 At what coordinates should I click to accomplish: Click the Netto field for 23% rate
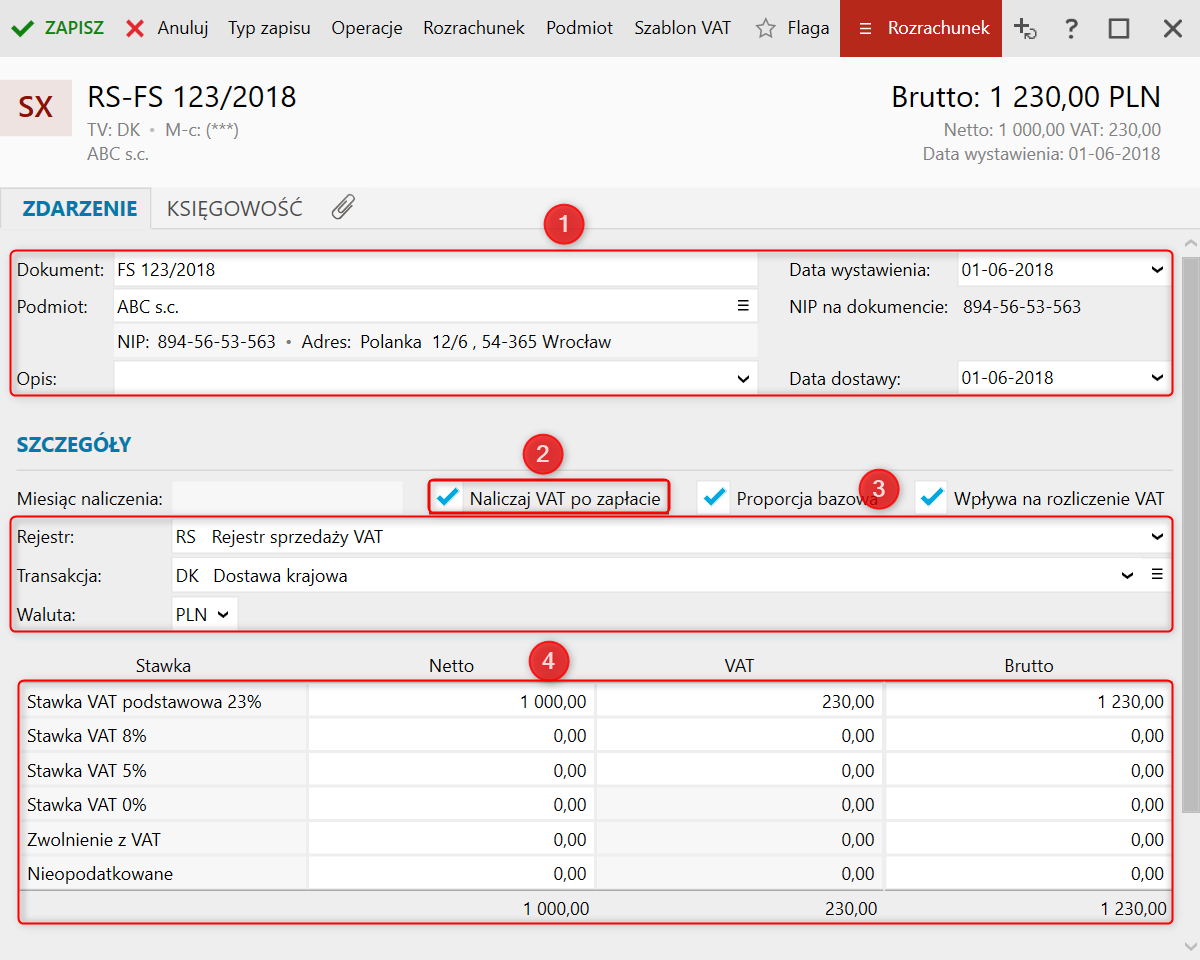[452, 702]
